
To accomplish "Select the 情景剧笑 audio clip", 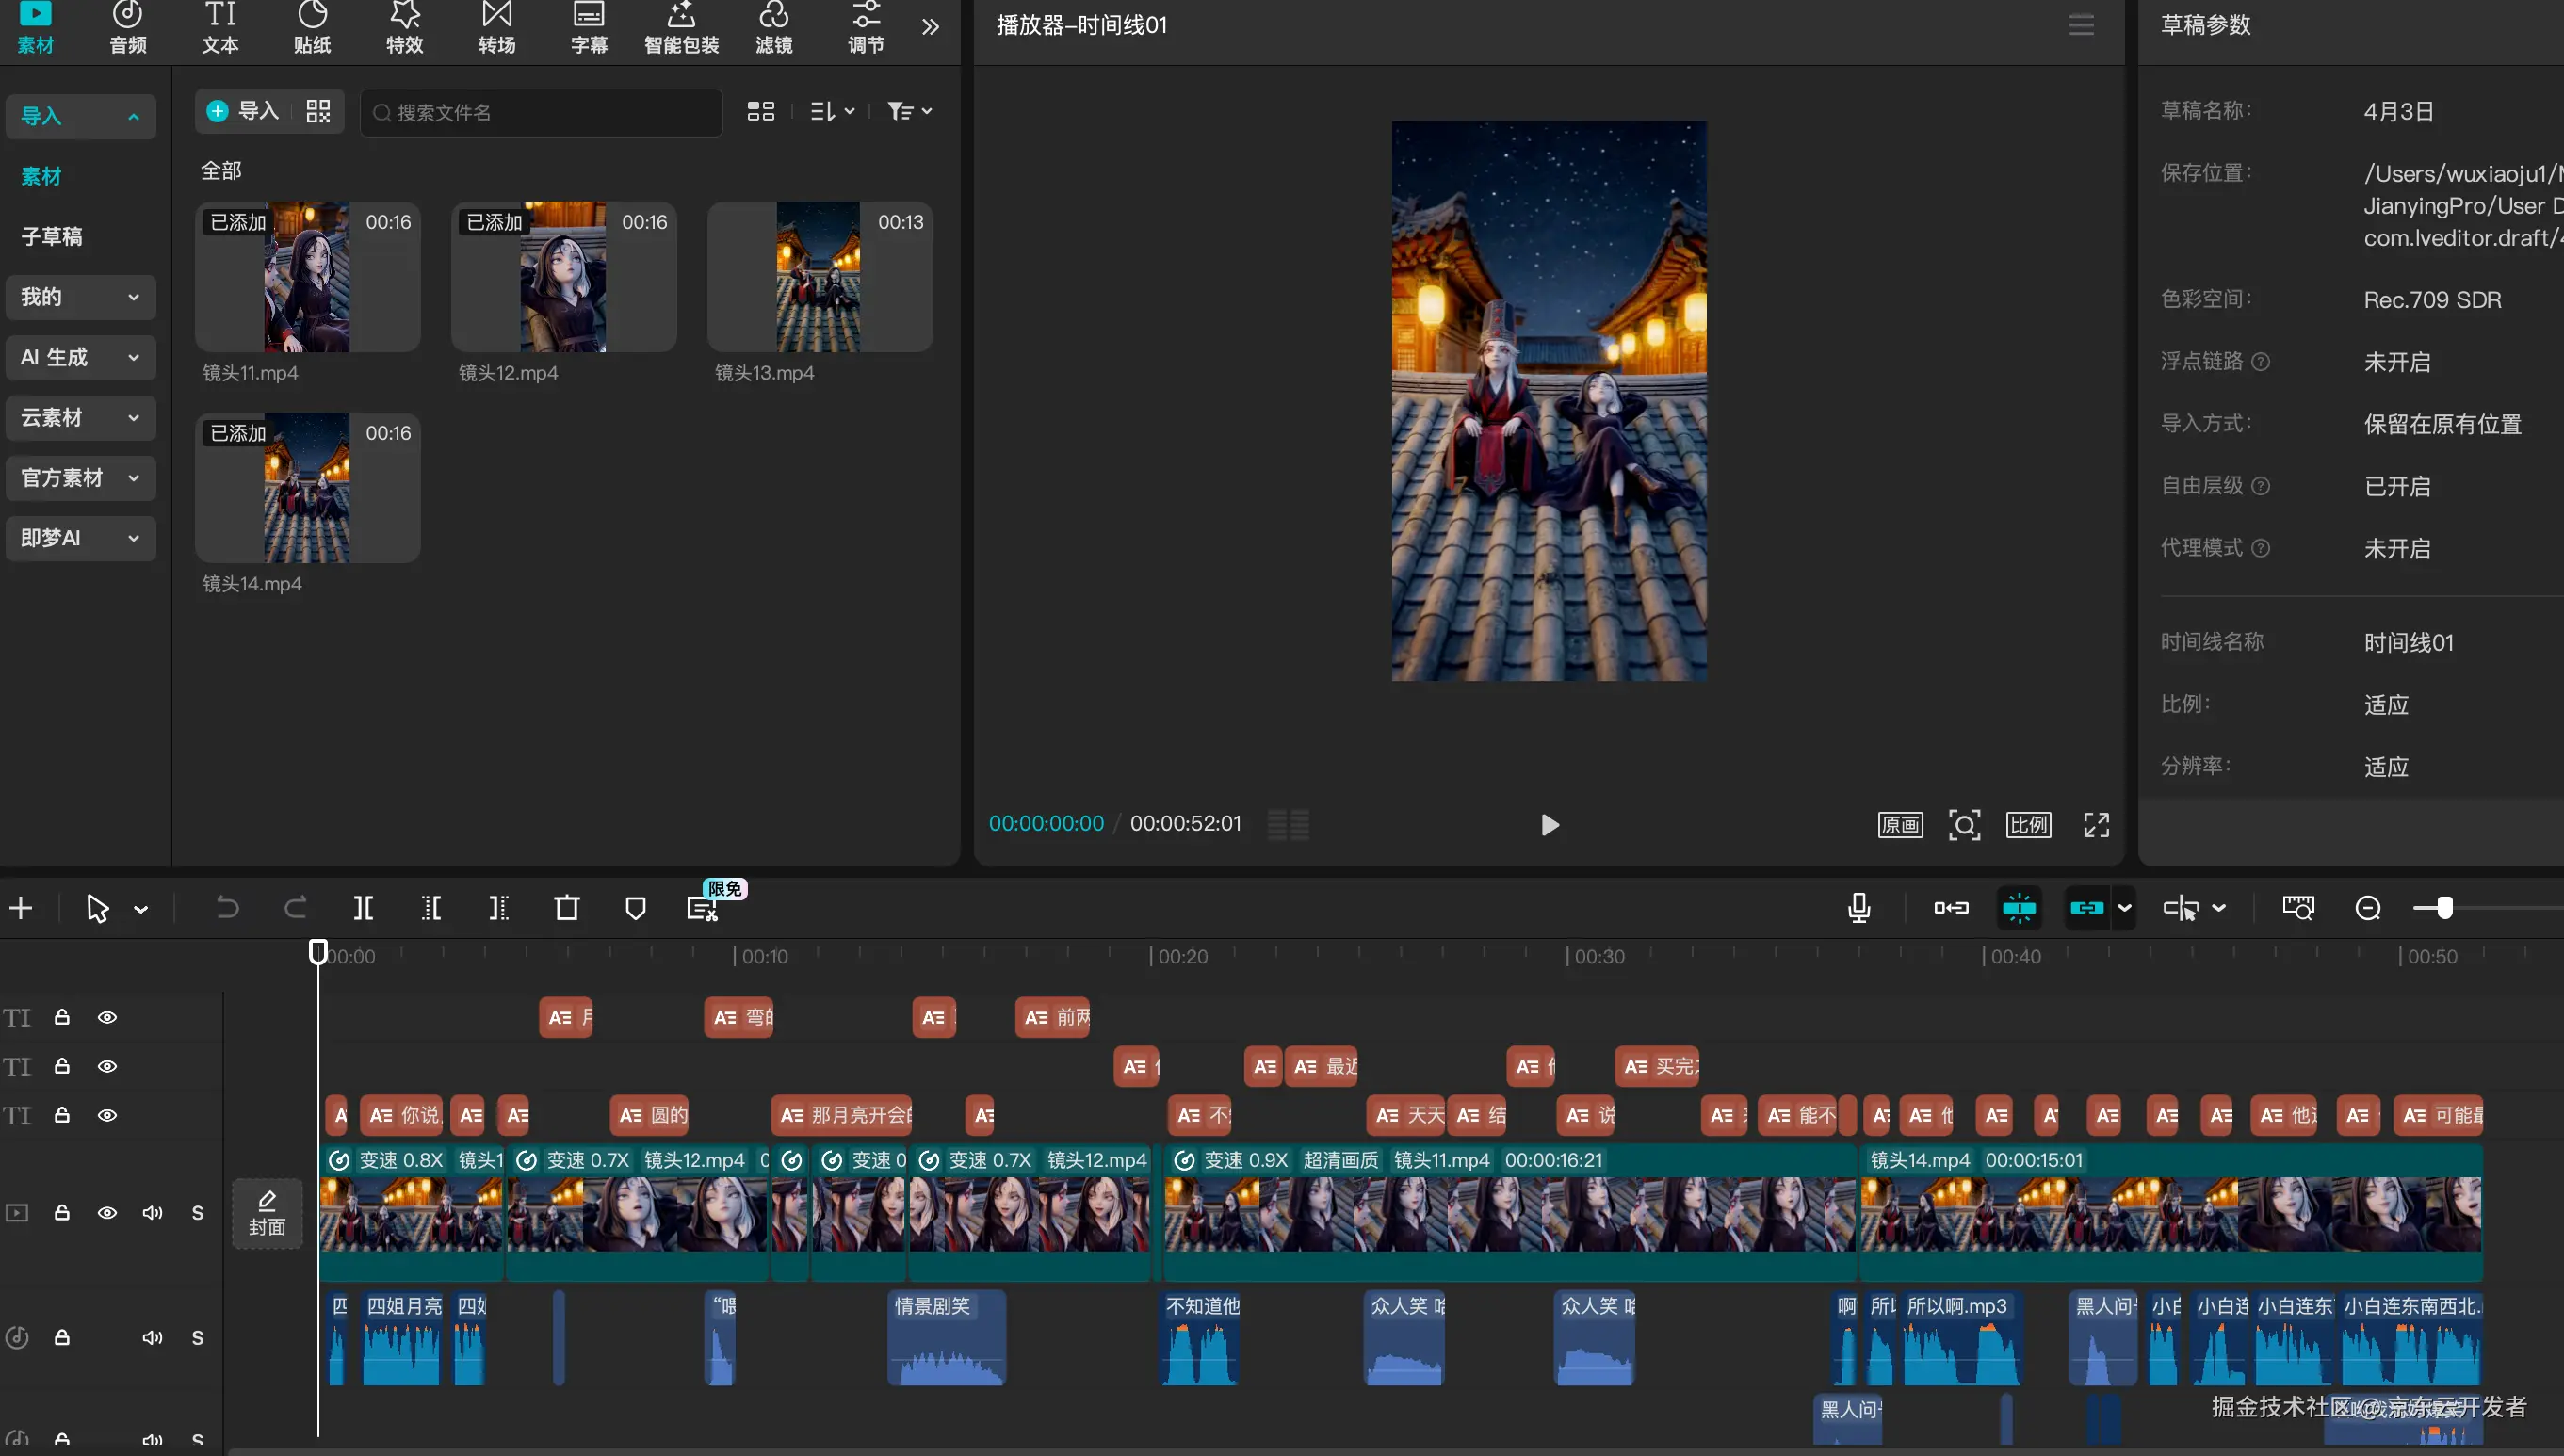I will (946, 1338).
